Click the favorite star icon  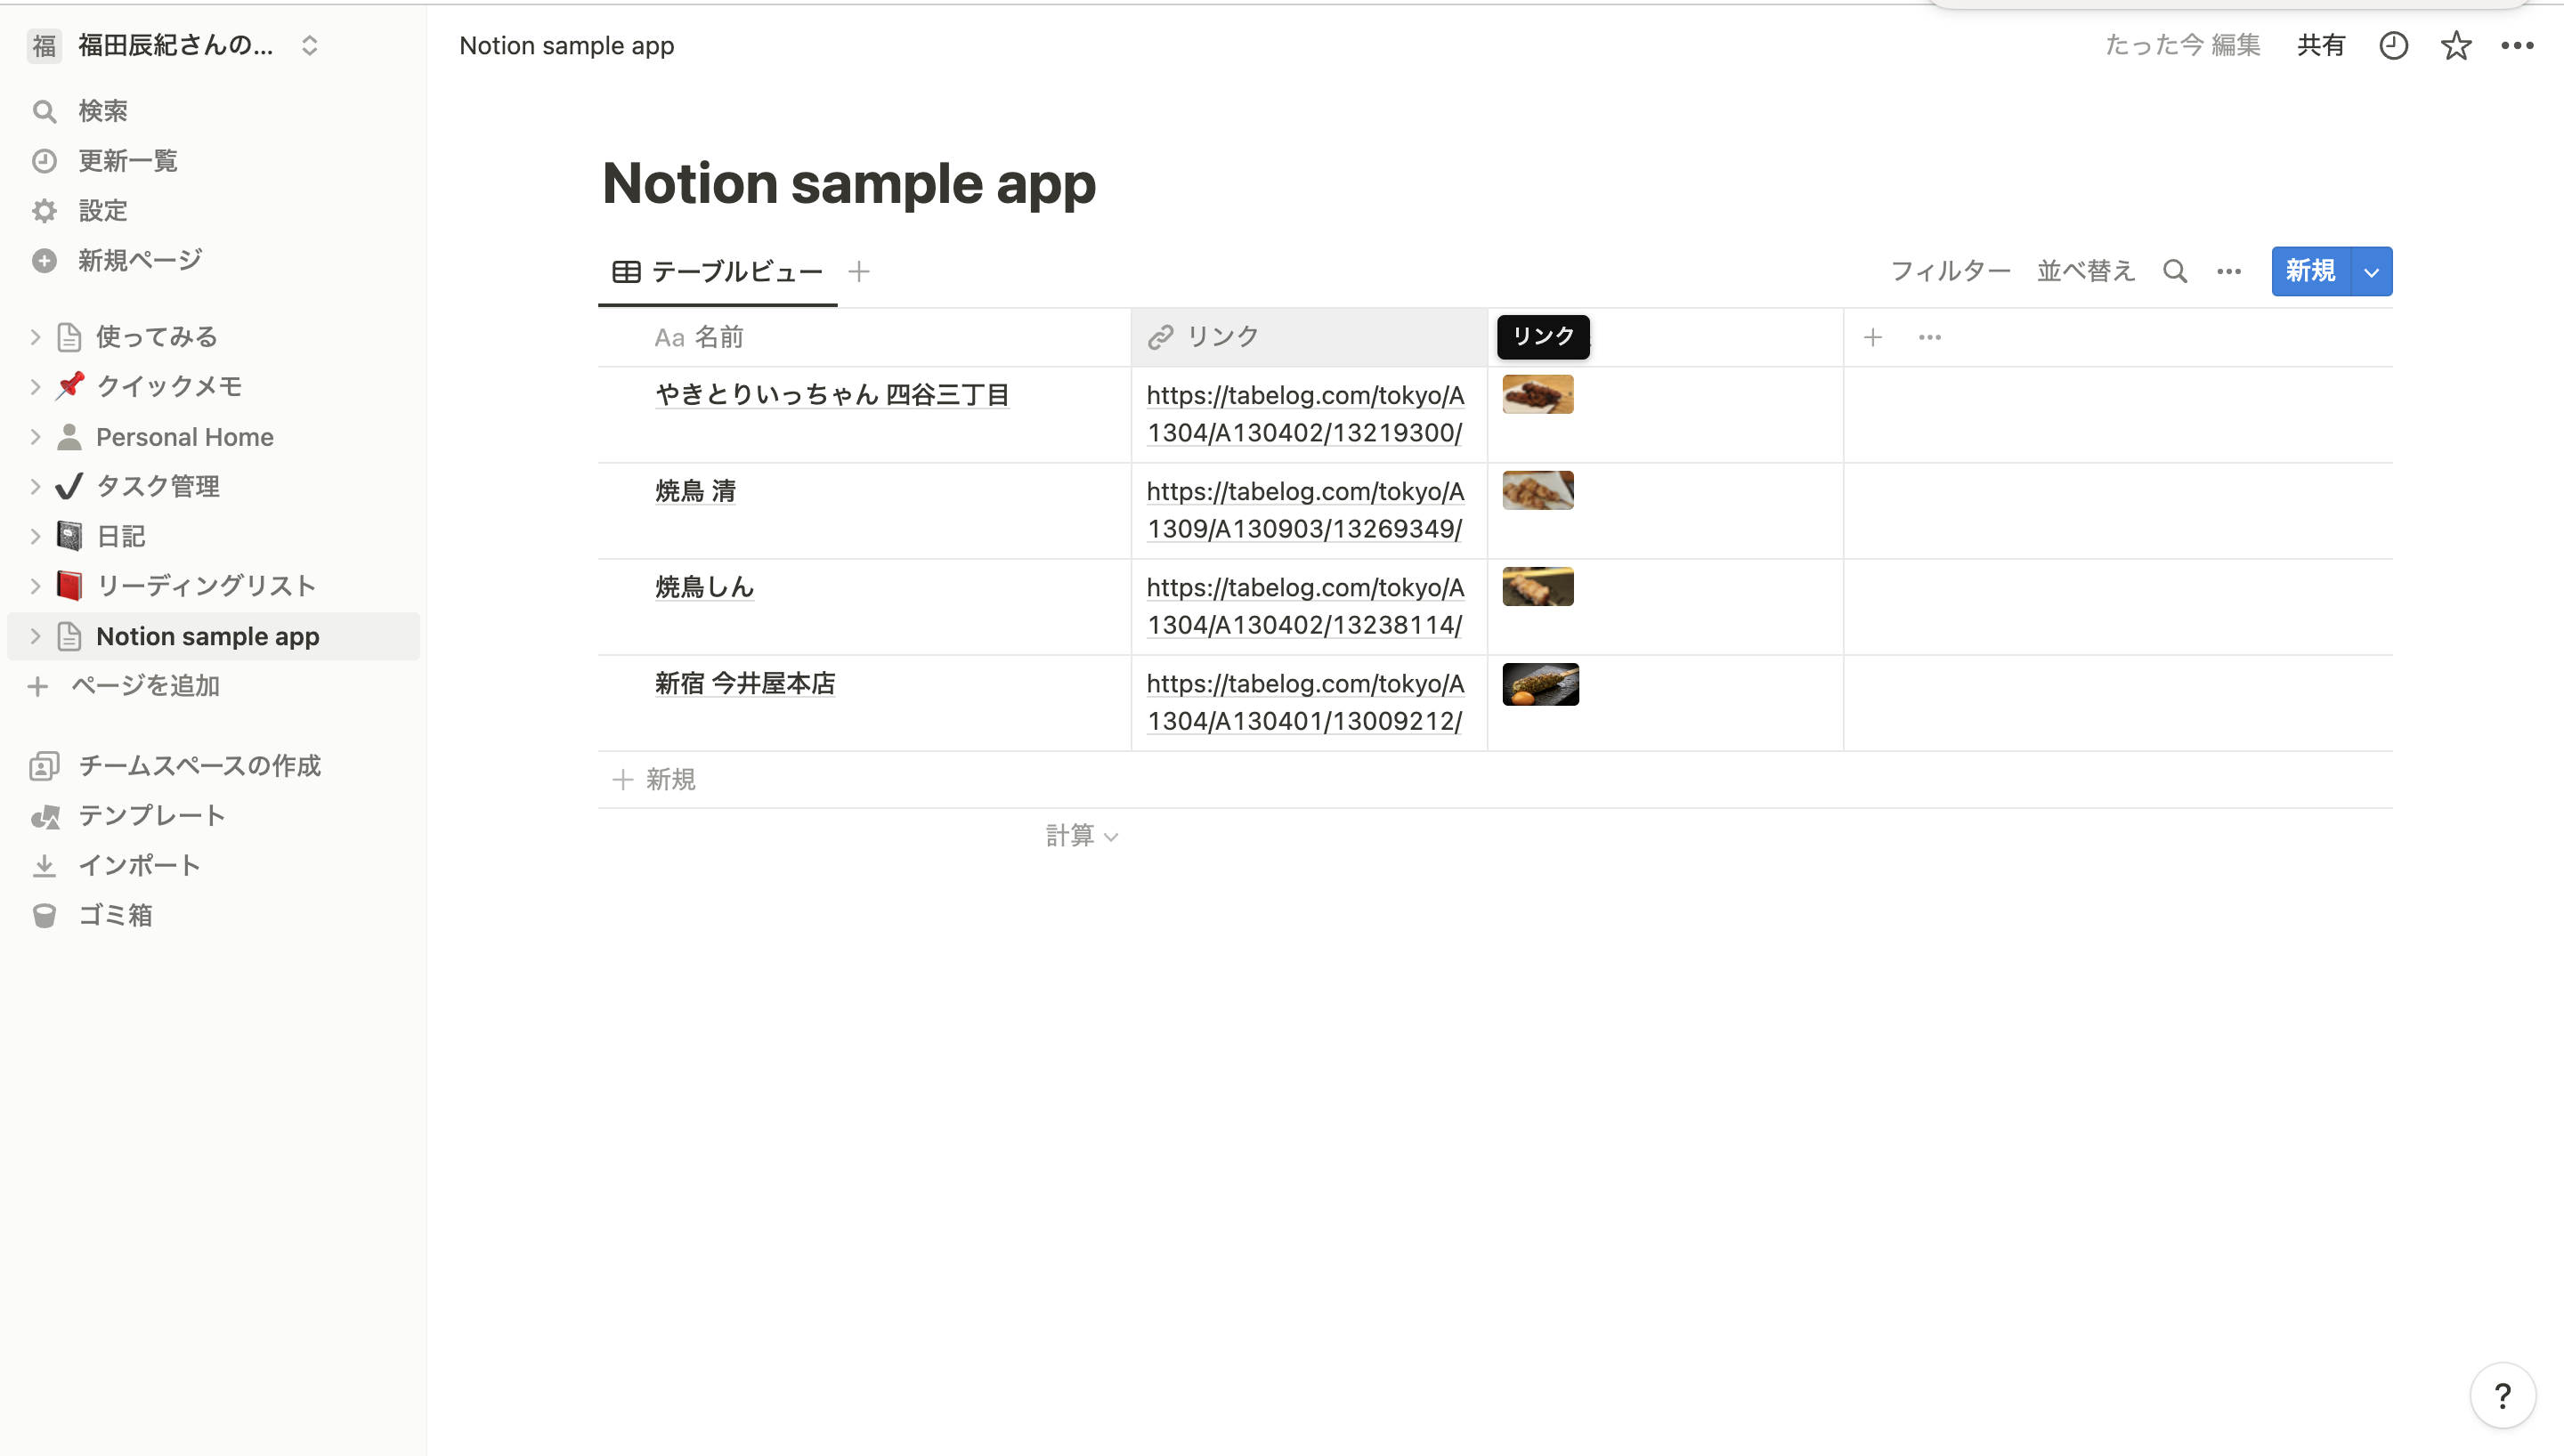[x=2455, y=46]
